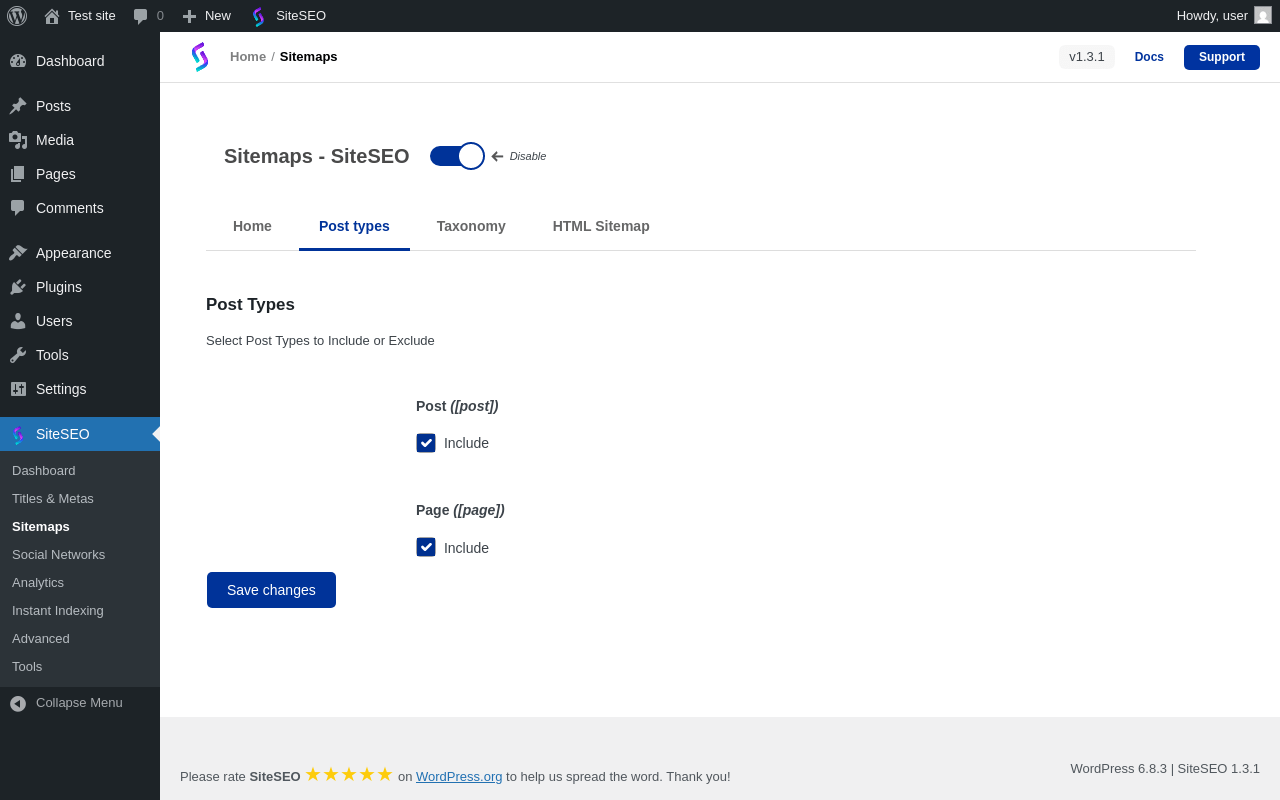Click the Tools wrench icon in sidebar

pos(18,355)
